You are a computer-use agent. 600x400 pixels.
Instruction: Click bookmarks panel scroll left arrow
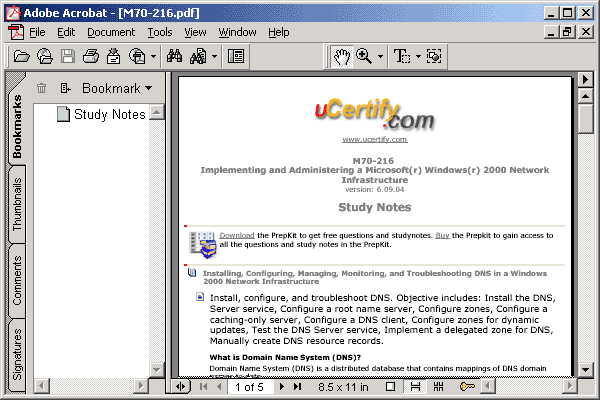point(42,385)
